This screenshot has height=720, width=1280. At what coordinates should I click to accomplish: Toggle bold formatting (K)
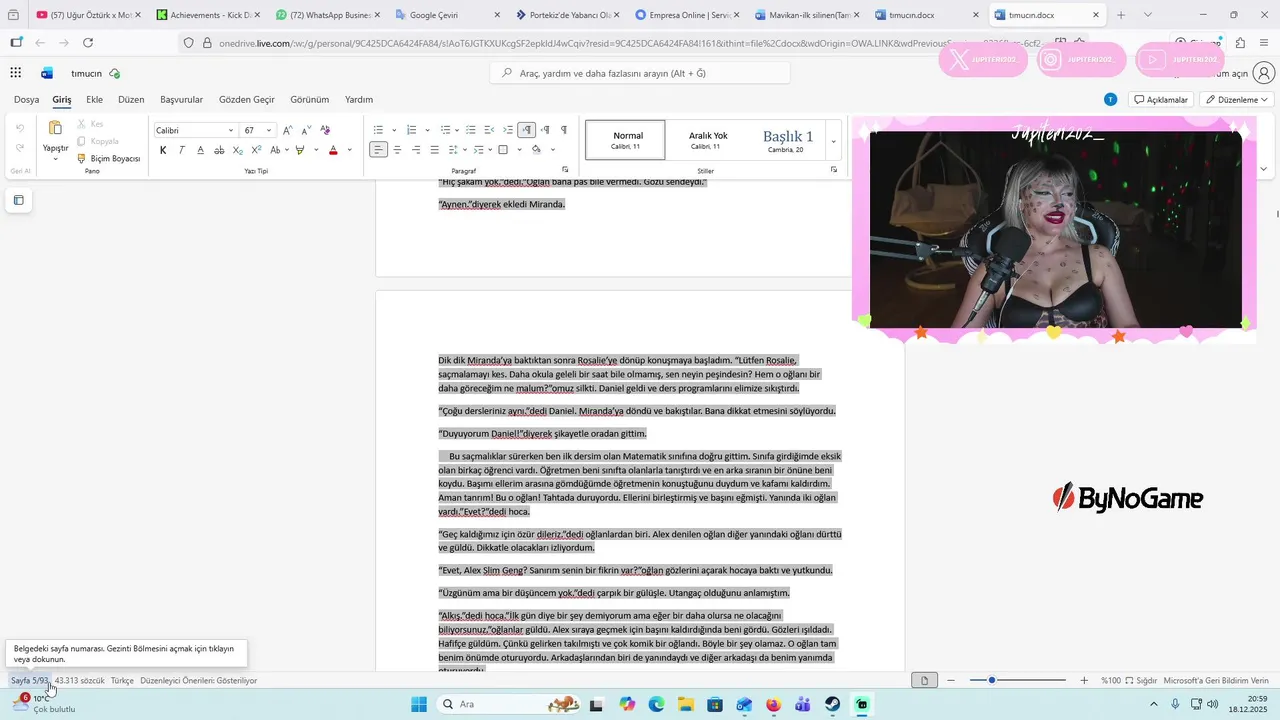pos(163,150)
